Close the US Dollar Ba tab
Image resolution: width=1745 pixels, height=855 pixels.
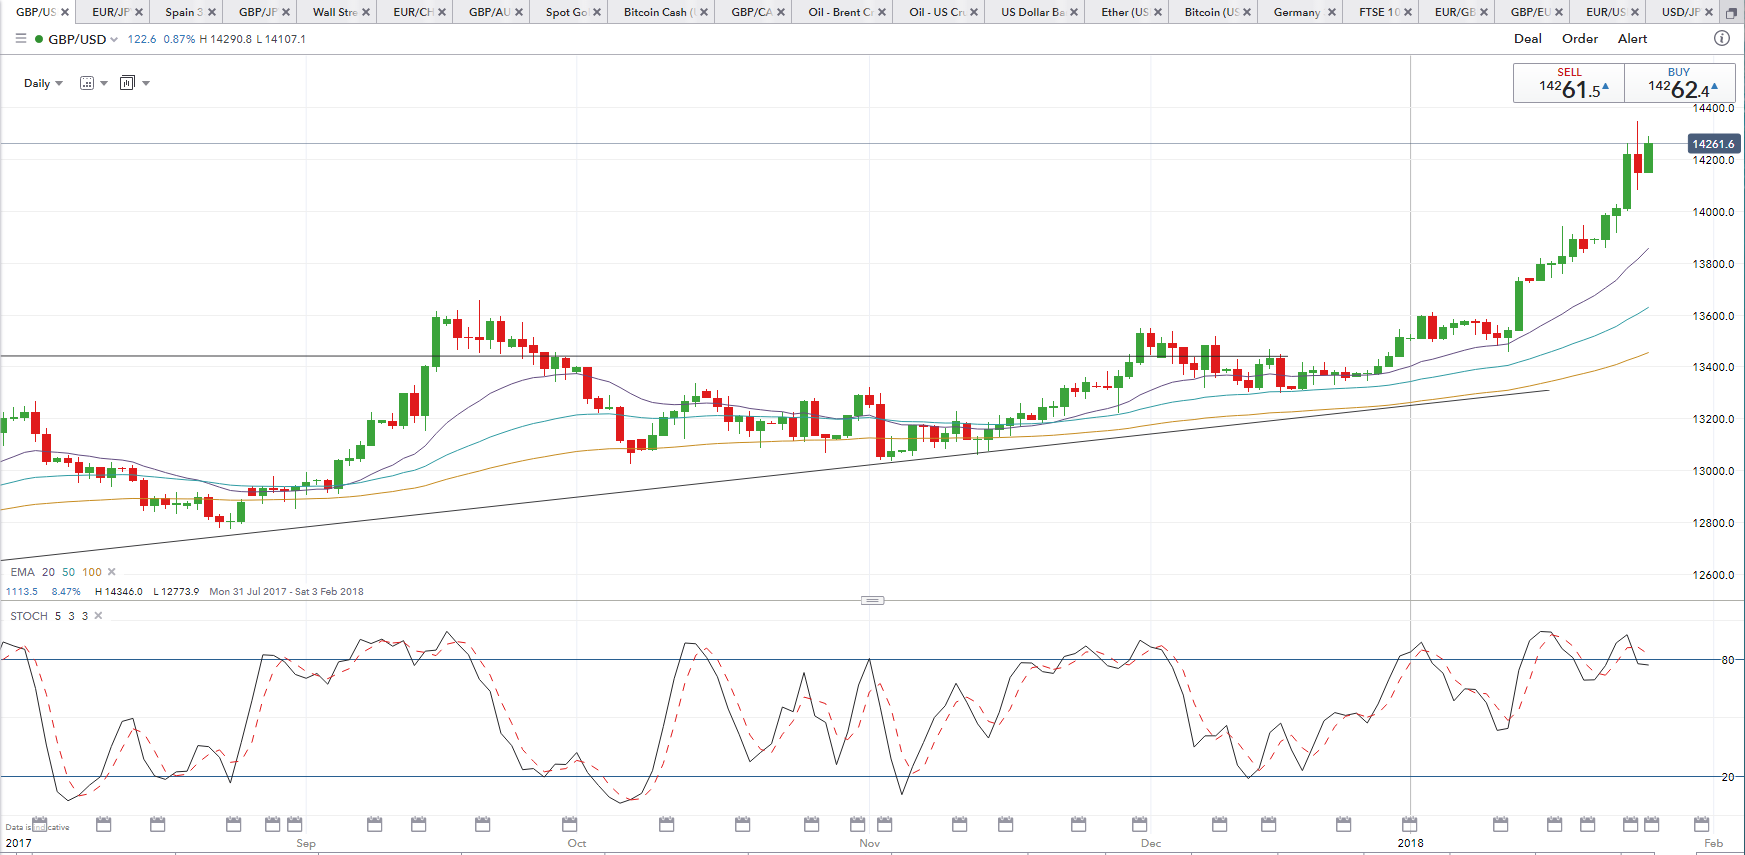(x=1074, y=12)
